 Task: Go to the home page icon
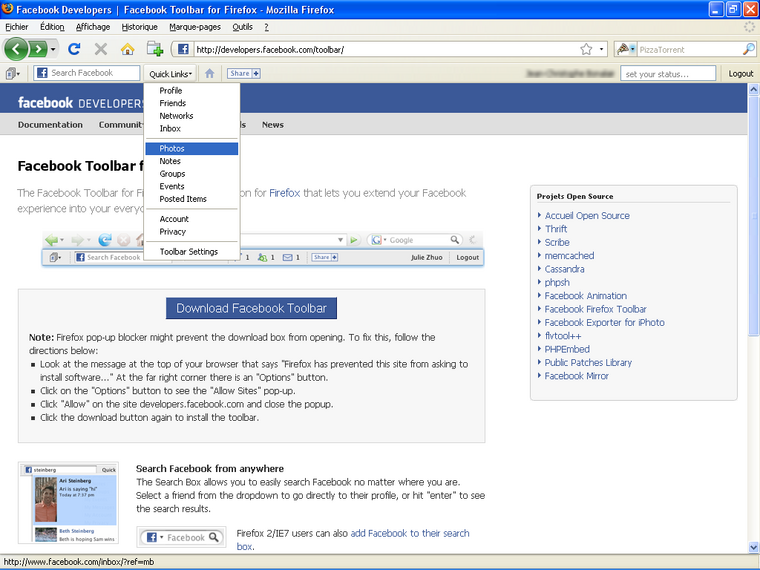127,49
